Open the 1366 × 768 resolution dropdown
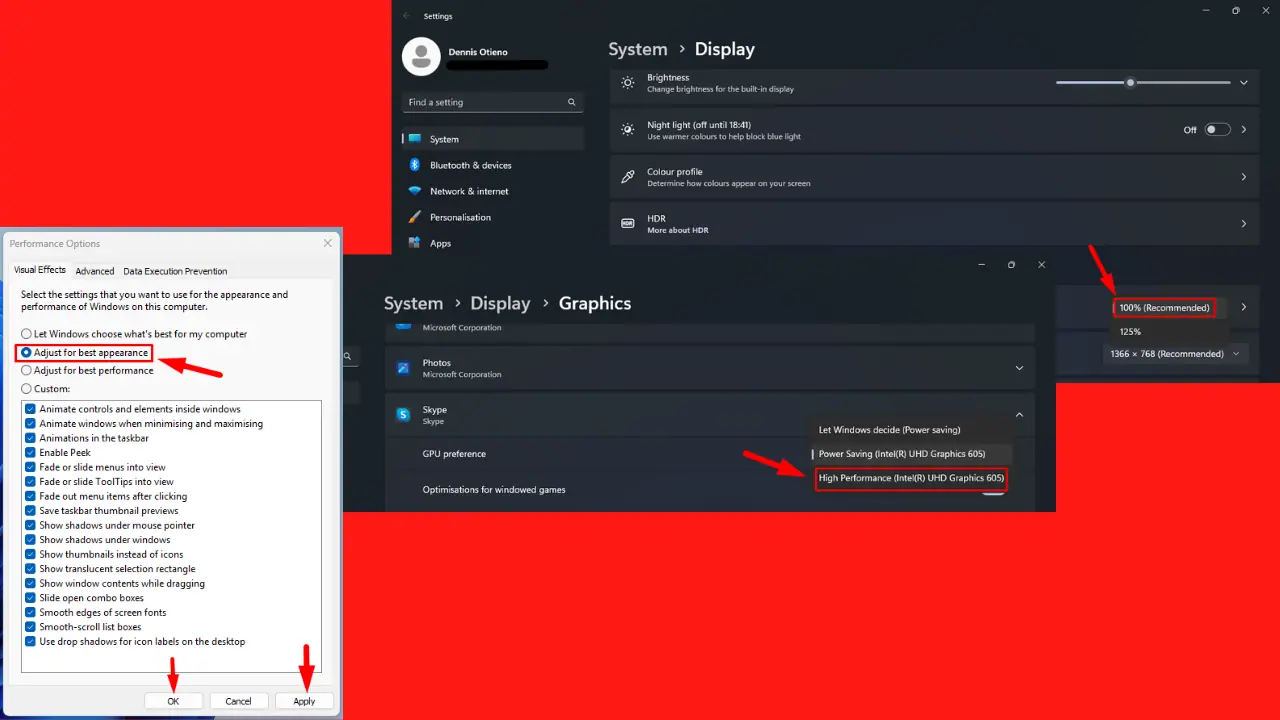Screen dimensions: 1280x720 click(1177, 354)
